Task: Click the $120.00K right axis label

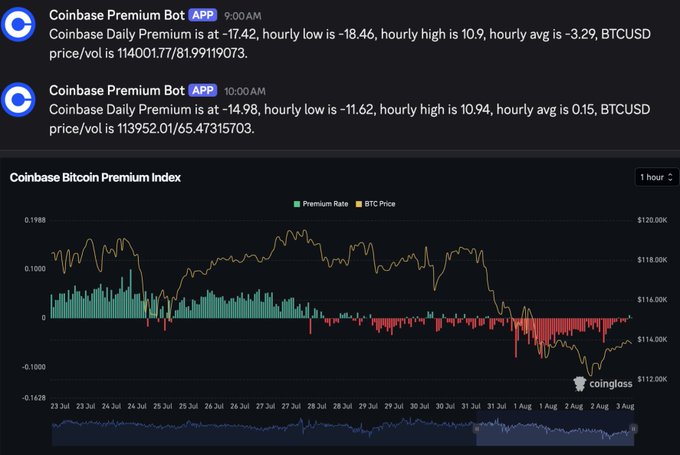Action: click(x=652, y=220)
